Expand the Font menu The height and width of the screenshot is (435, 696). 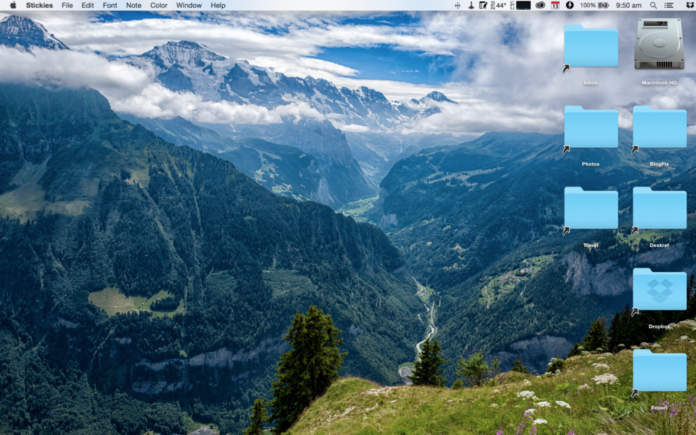pyautogui.click(x=110, y=5)
